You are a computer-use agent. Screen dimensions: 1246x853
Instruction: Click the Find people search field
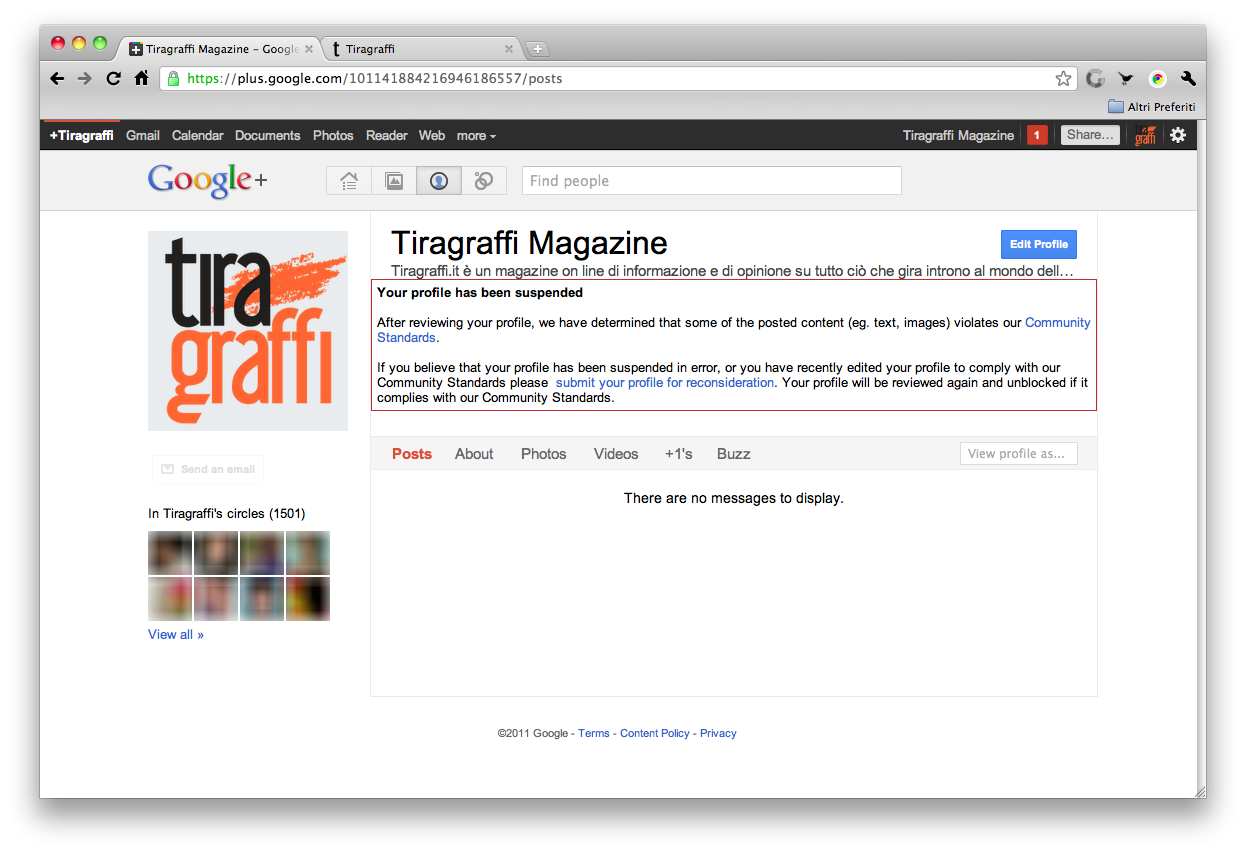712,181
